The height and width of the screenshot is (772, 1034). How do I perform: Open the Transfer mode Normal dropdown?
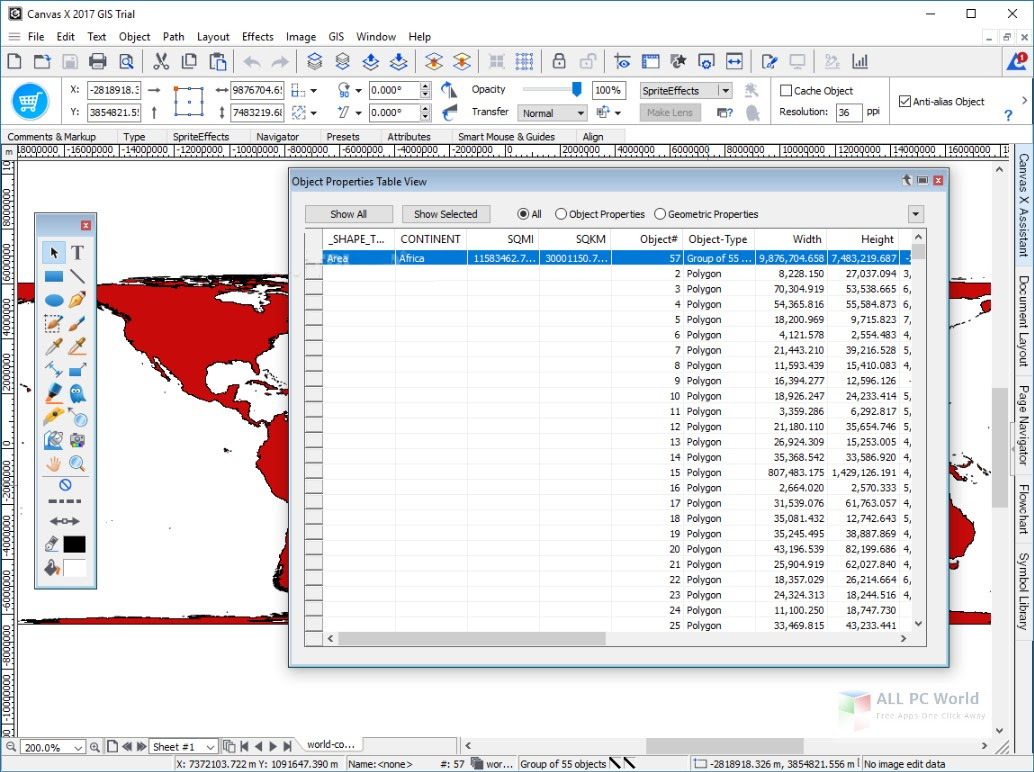coord(553,113)
